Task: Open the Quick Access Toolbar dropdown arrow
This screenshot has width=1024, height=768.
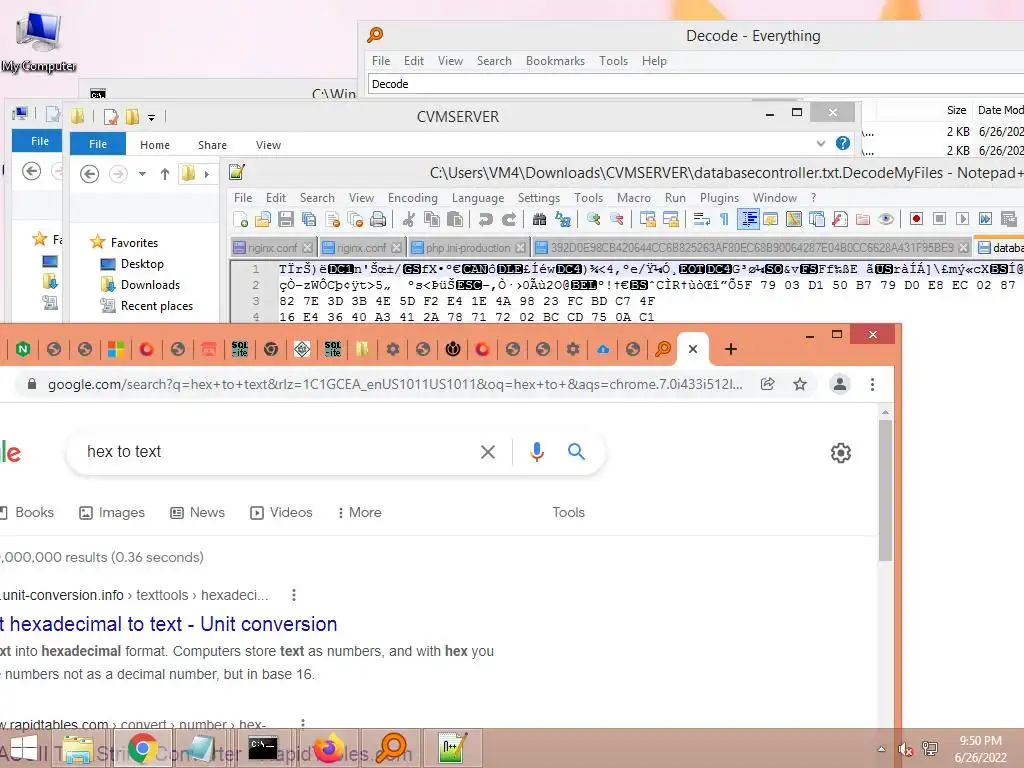Action: tap(152, 118)
